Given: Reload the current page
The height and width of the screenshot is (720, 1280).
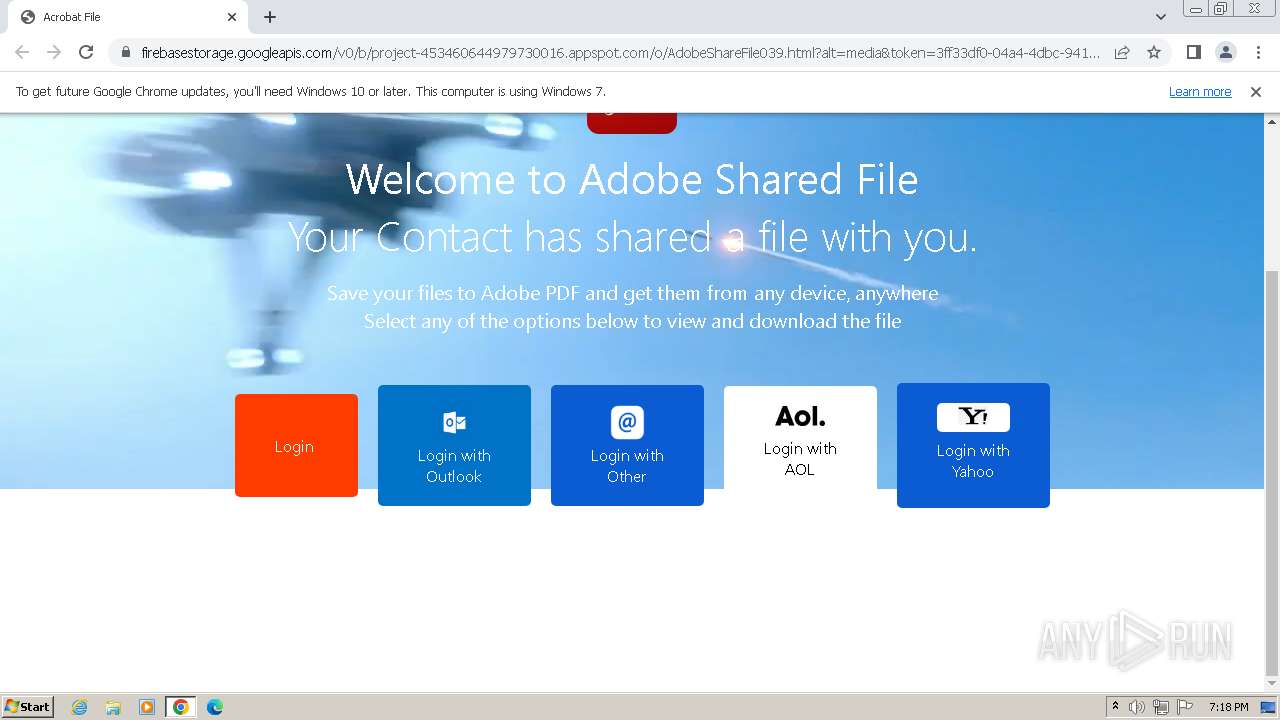Looking at the screenshot, I should (x=86, y=52).
